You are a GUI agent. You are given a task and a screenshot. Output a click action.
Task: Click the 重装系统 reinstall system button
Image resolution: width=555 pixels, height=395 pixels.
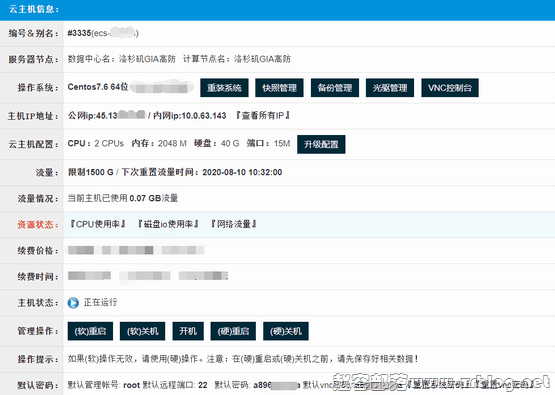click(x=224, y=88)
